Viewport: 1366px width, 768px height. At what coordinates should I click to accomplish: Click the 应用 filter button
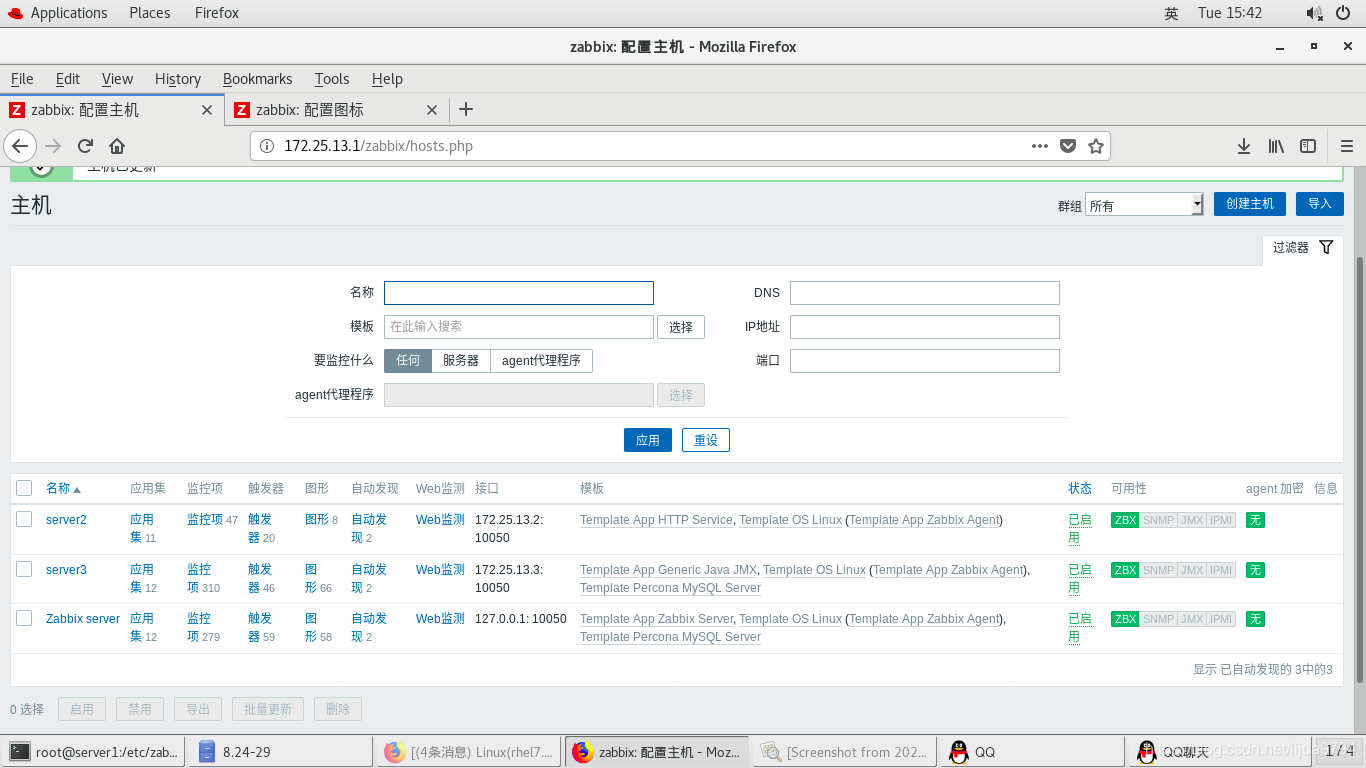648,440
